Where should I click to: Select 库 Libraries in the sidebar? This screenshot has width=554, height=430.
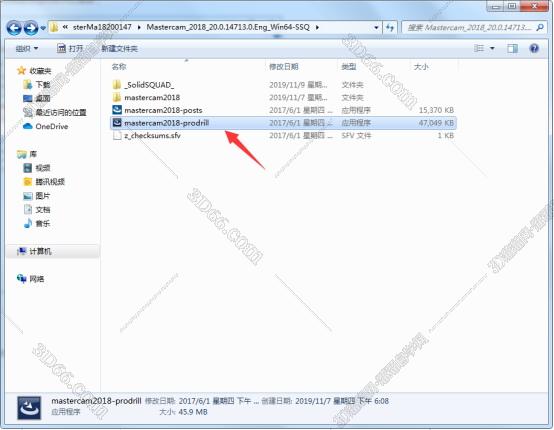[x=27, y=154]
